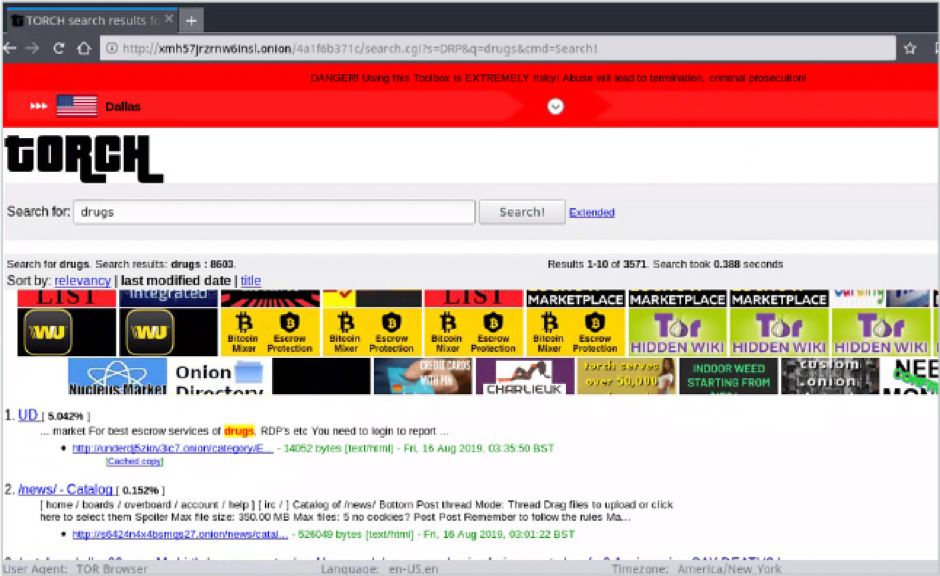Open a new tab with plus button
The width and height of the screenshot is (940, 576).
click(x=190, y=20)
